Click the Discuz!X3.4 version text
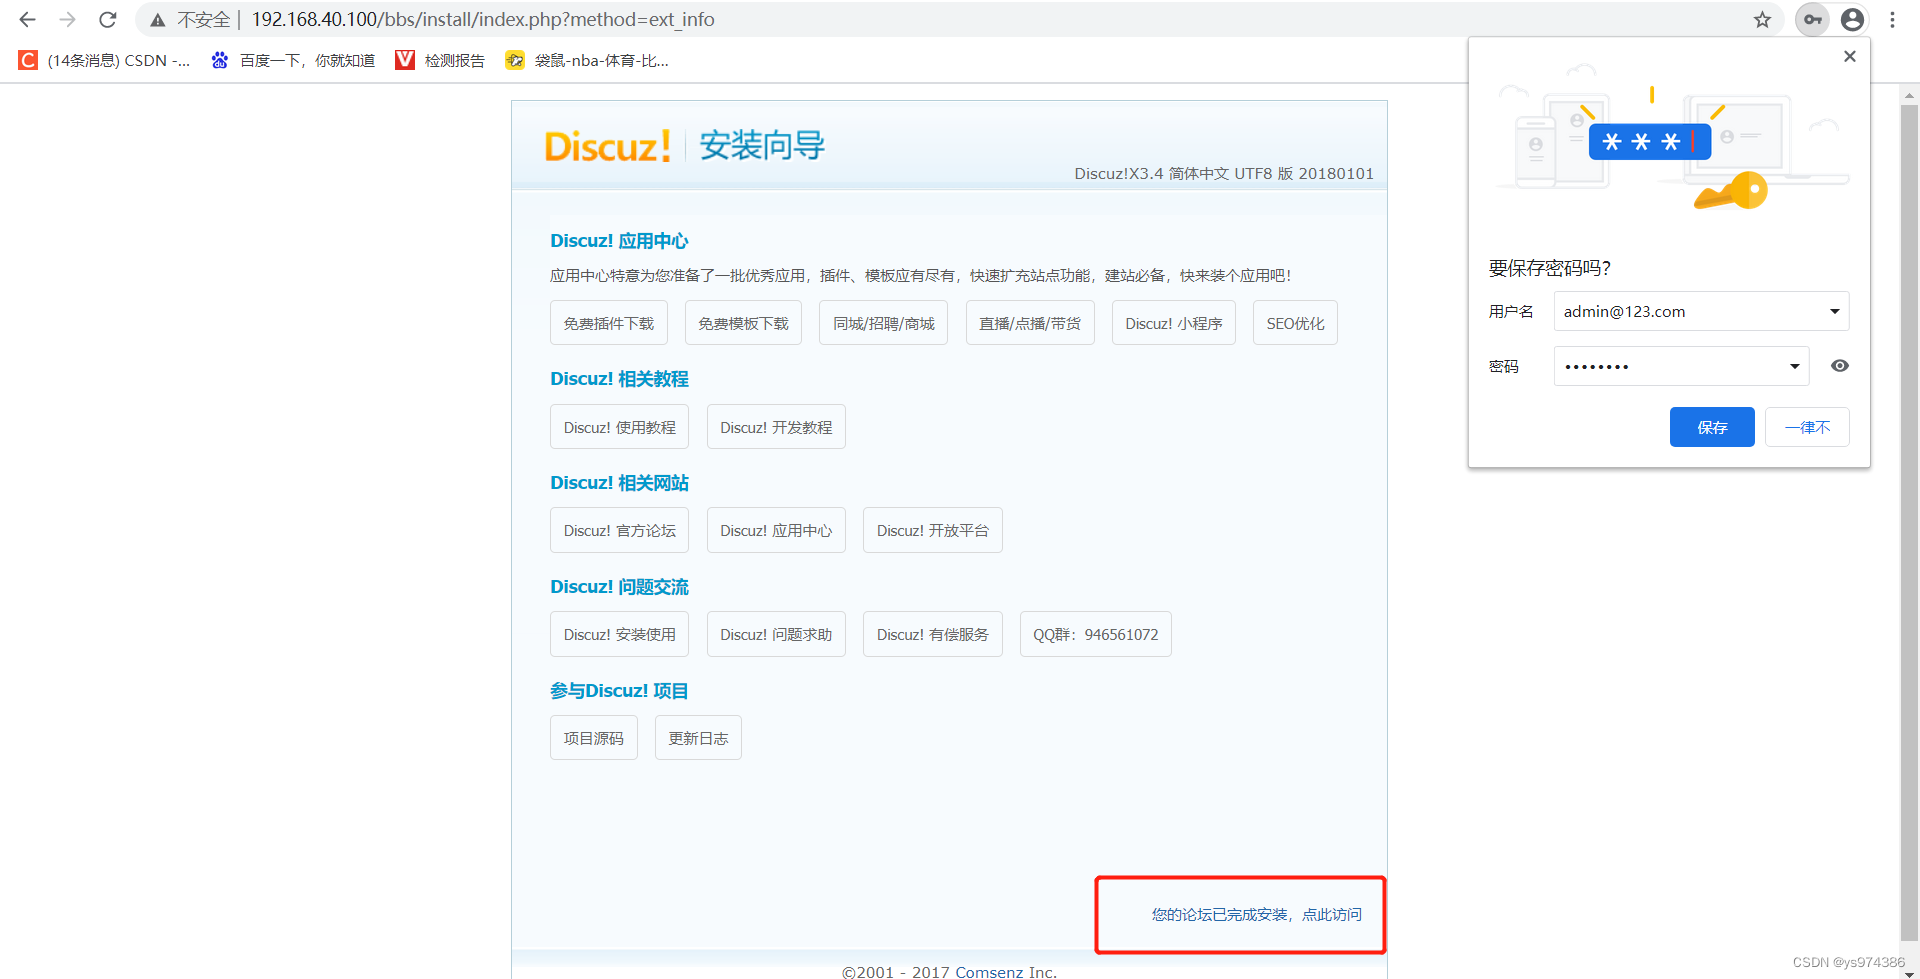 click(1224, 173)
